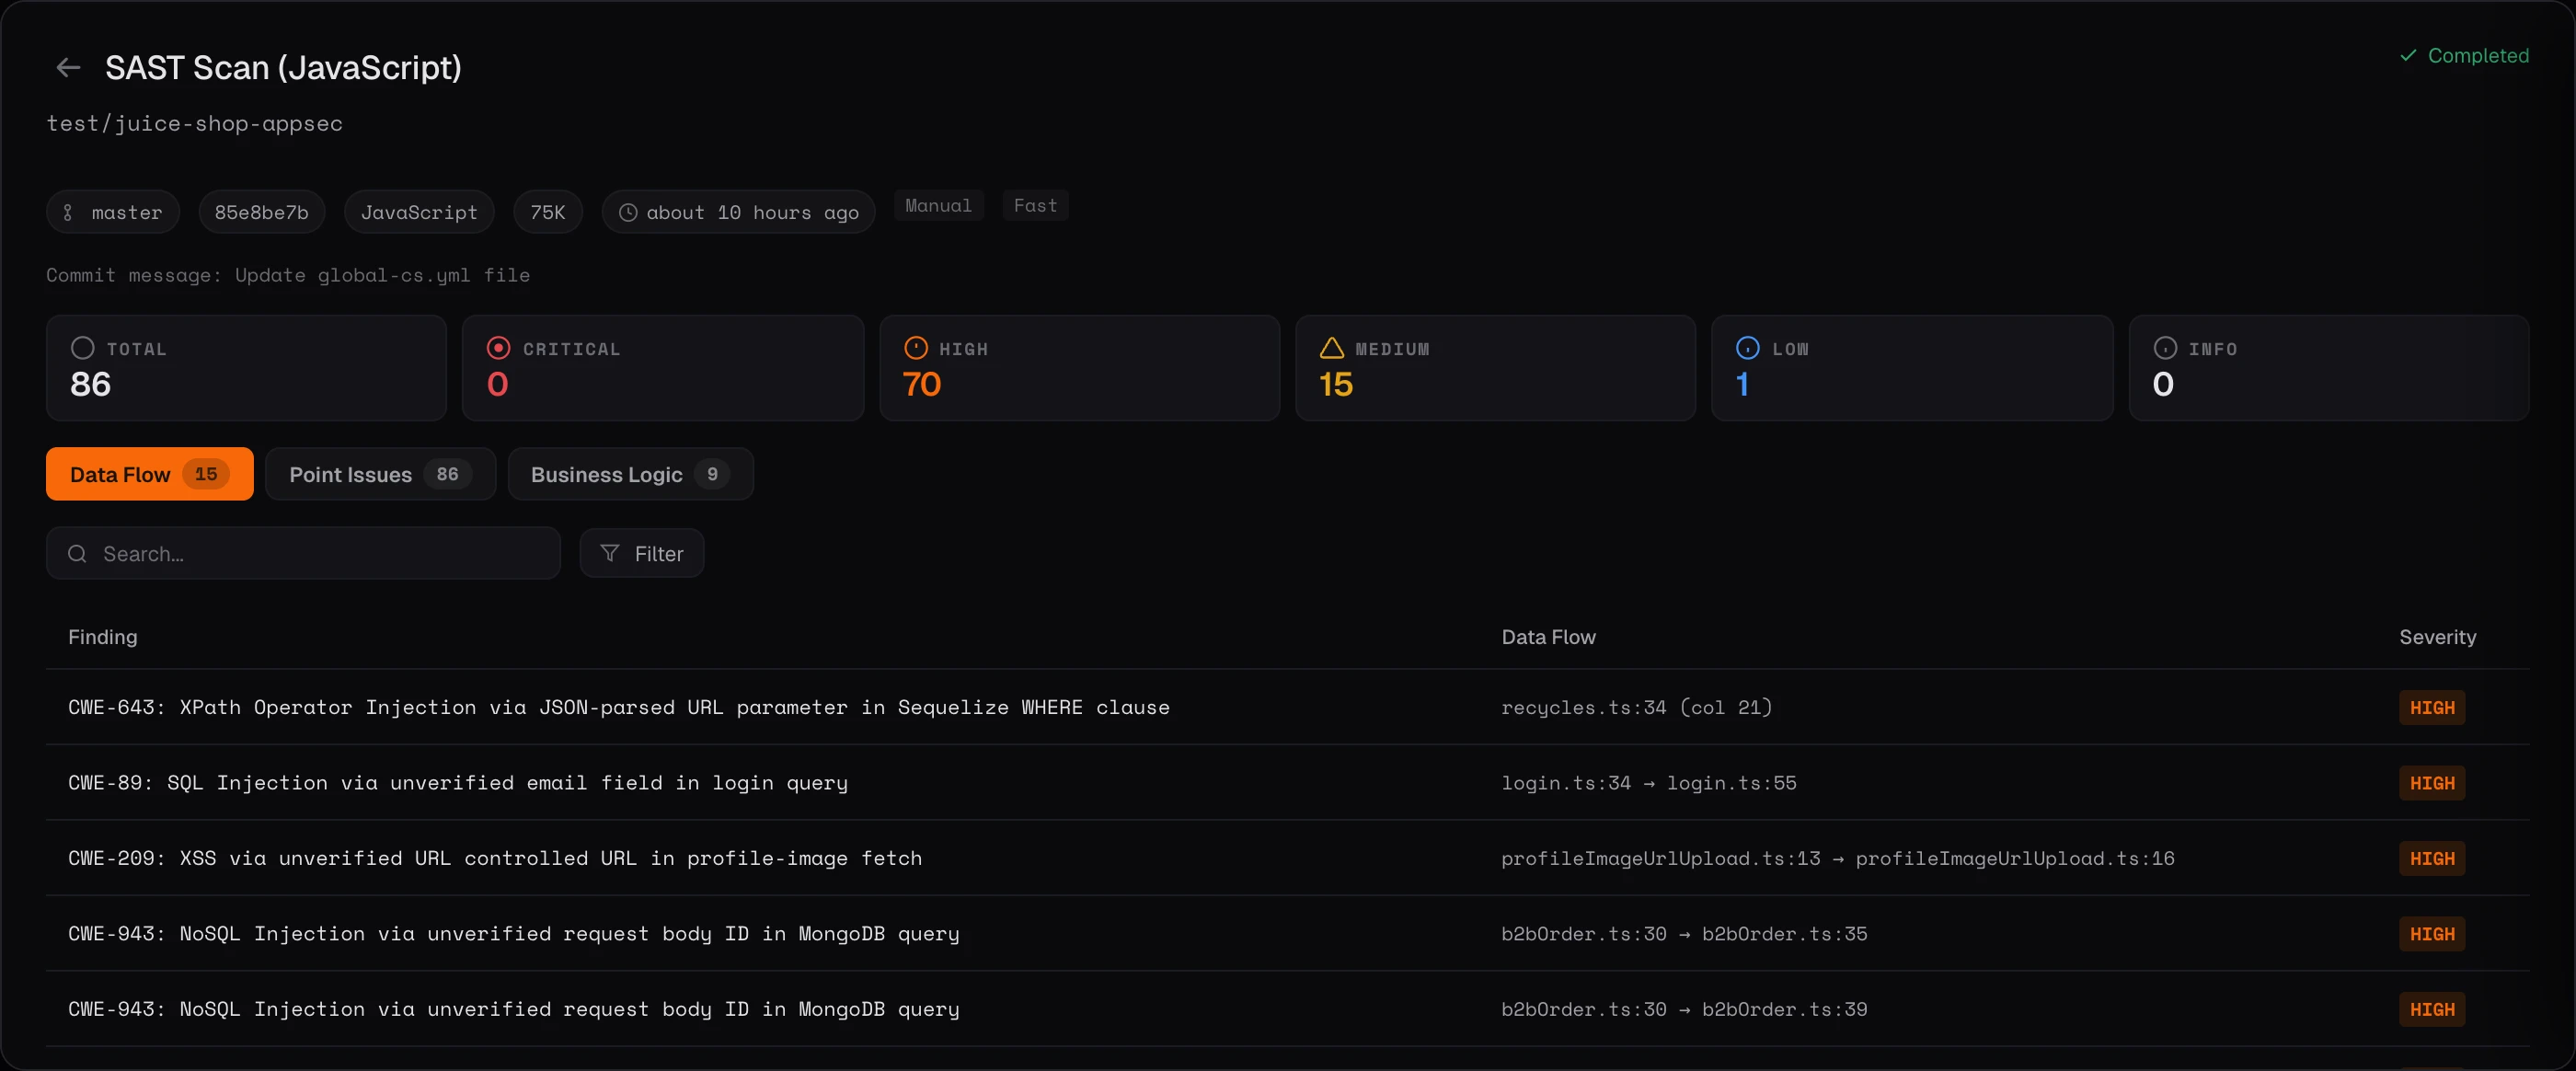The image size is (2576, 1071).
Task: Switch to the Data Flow tab
Action: pos(149,474)
